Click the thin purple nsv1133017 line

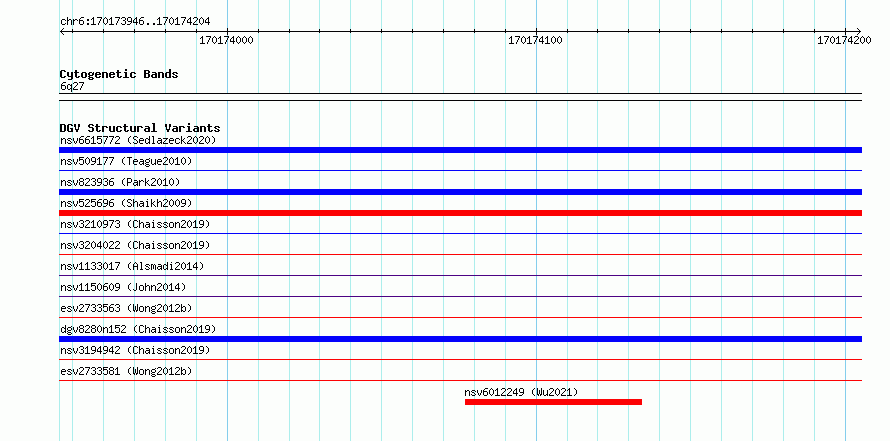[460, 275]
